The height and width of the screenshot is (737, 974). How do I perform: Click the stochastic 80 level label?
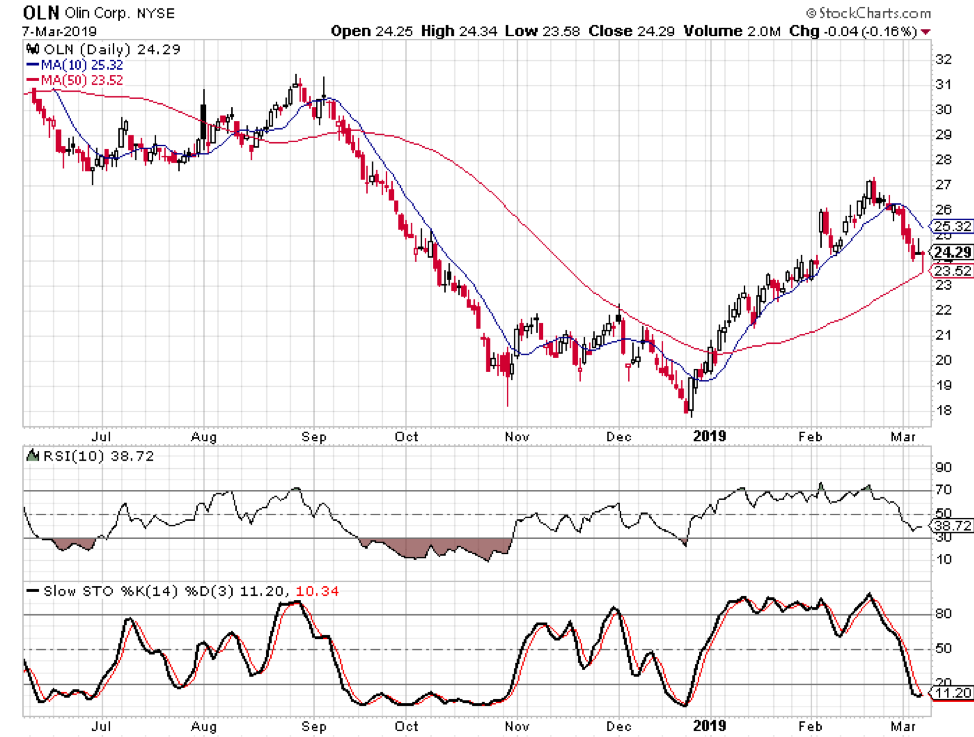point(943,613)
